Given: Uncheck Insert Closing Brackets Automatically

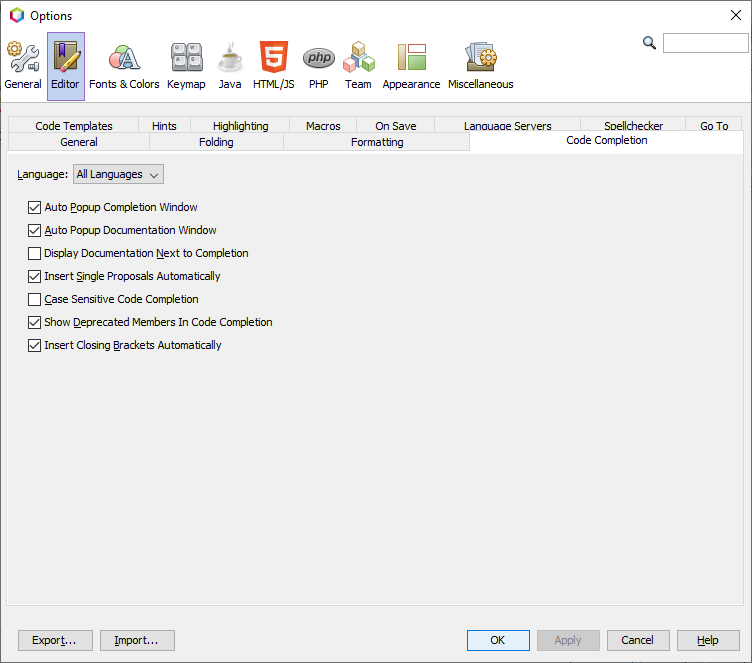Looking at the screenshot, I should click(x=36, y=346).
